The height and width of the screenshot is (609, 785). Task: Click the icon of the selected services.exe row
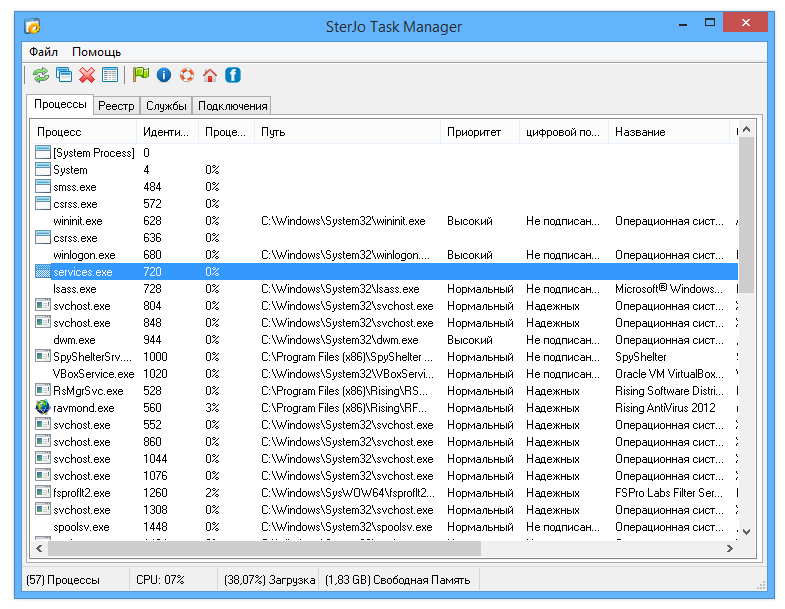43,271
